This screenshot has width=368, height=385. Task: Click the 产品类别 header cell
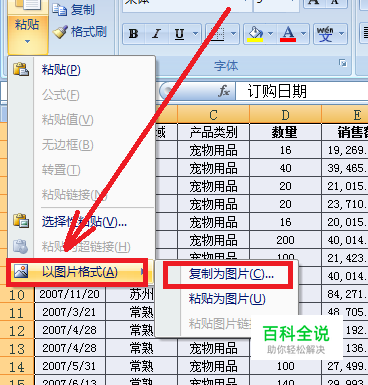pyautogui.click(x=213, y=132)
